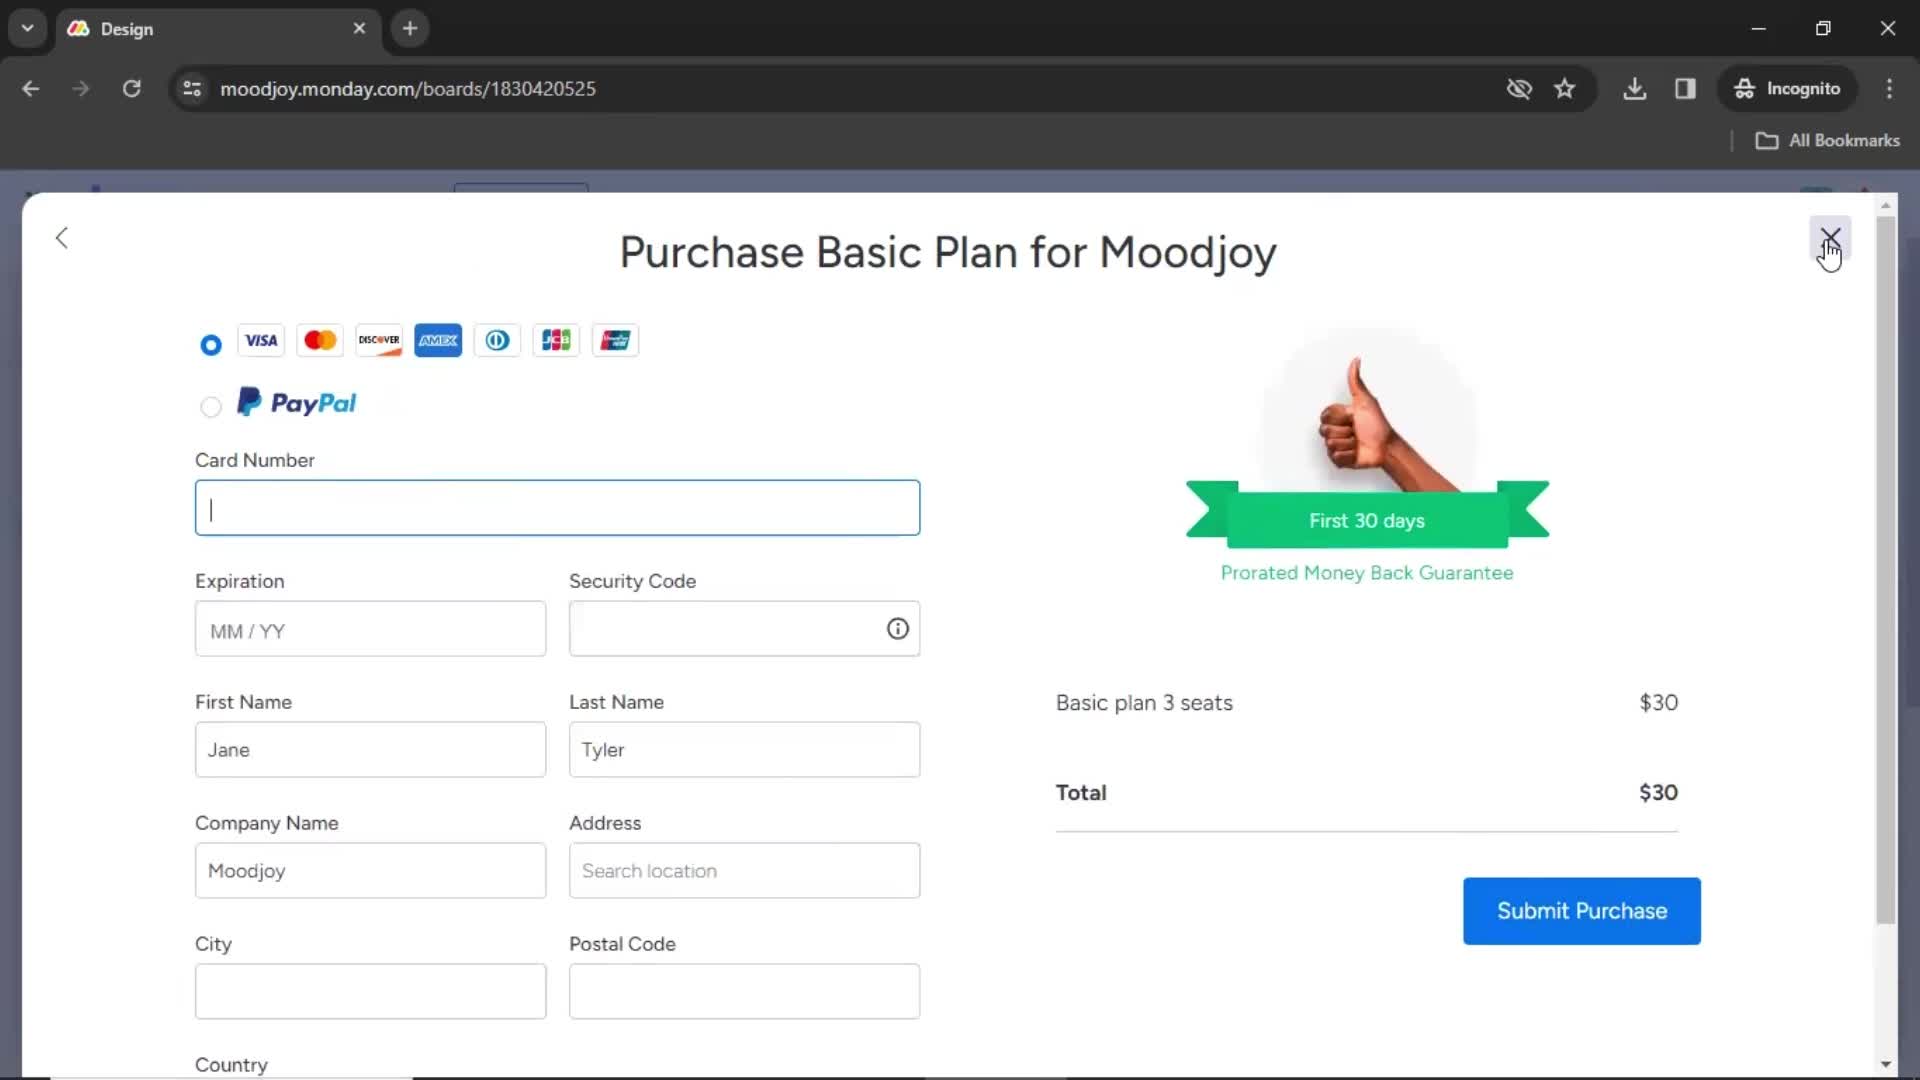This screenshot has width=1920, height=1080.
Task: Select the credit card payment radio button
Action: click(210, 344)
